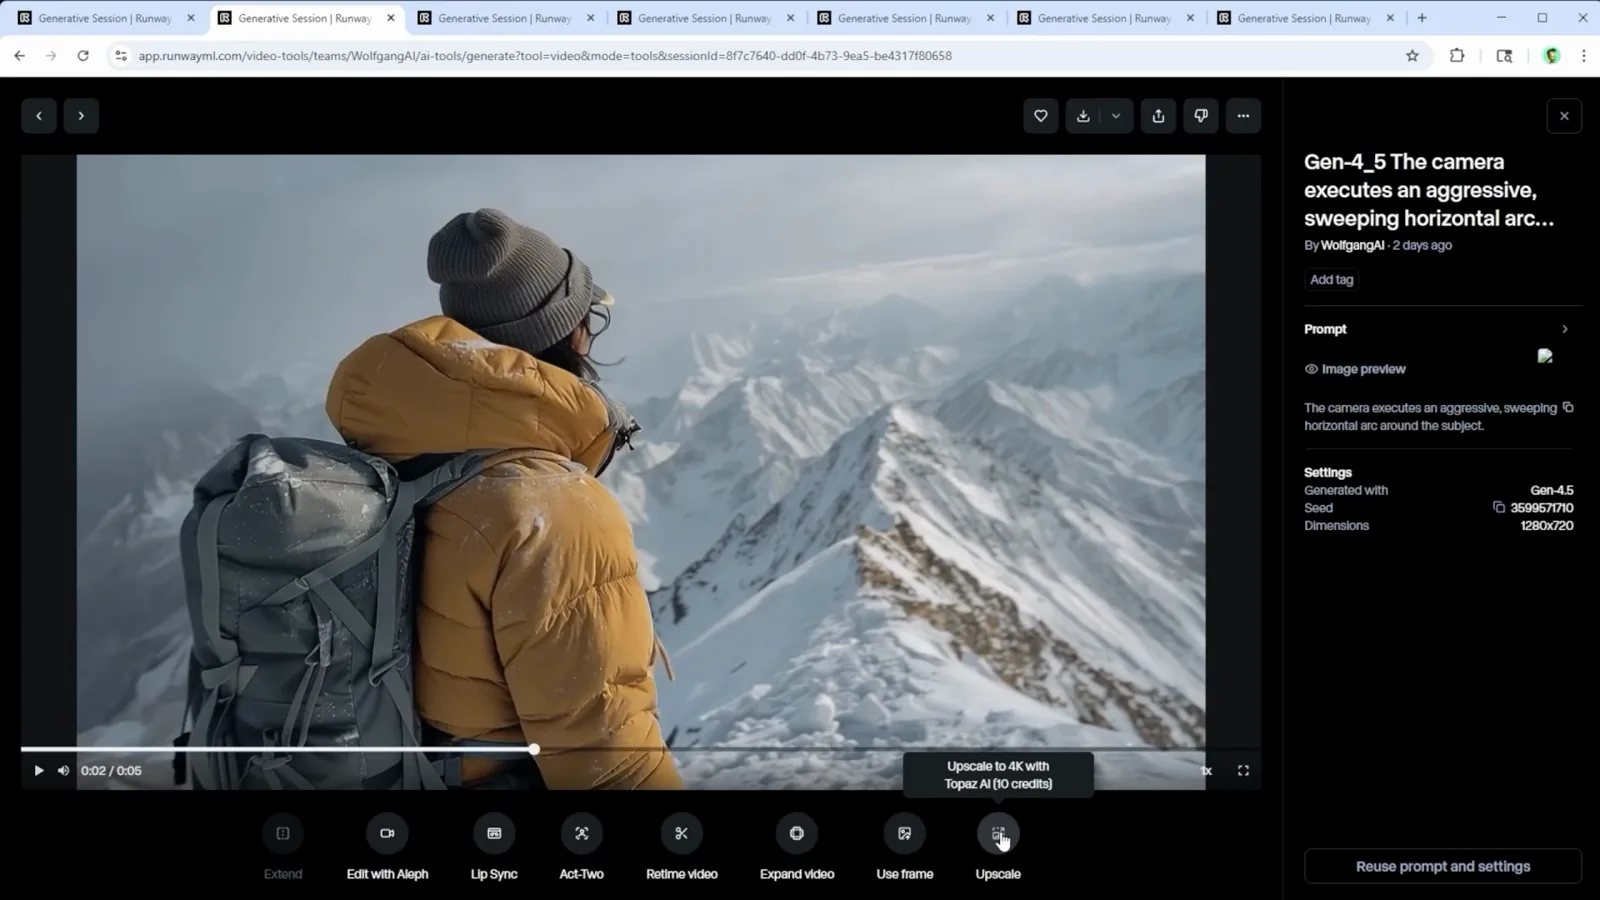Click Edit with Aleph tool
The height and width of the screenshot is (900, 1600).
(x=387, y=848)
